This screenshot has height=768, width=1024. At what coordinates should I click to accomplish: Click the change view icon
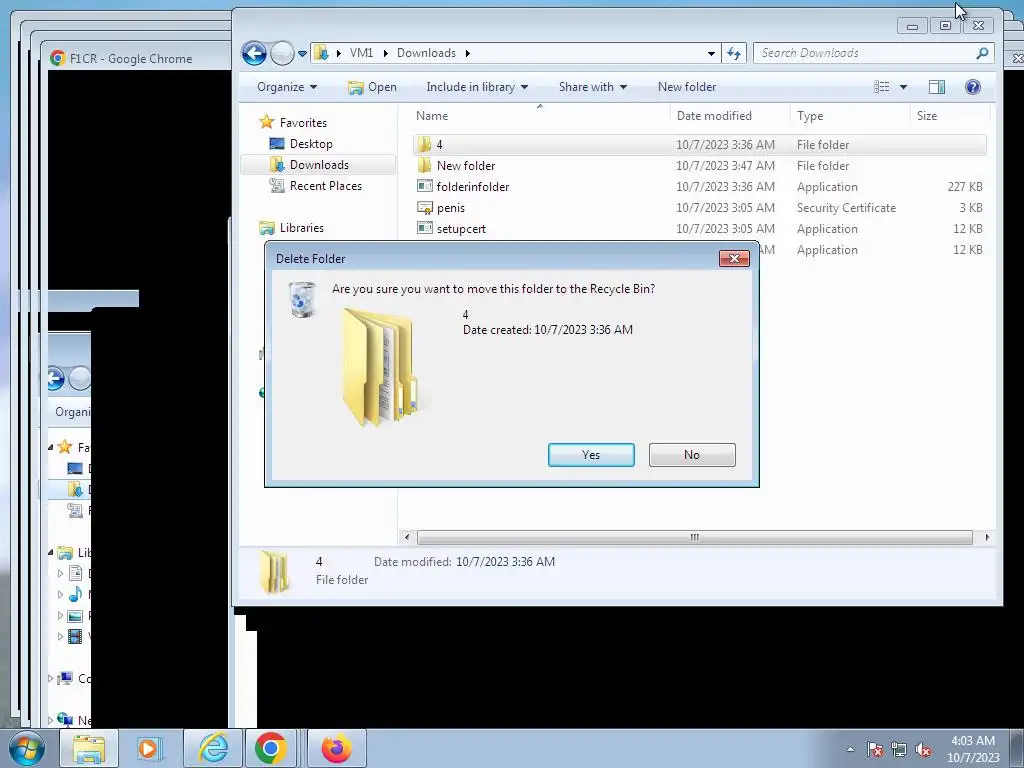coord(882,87)
